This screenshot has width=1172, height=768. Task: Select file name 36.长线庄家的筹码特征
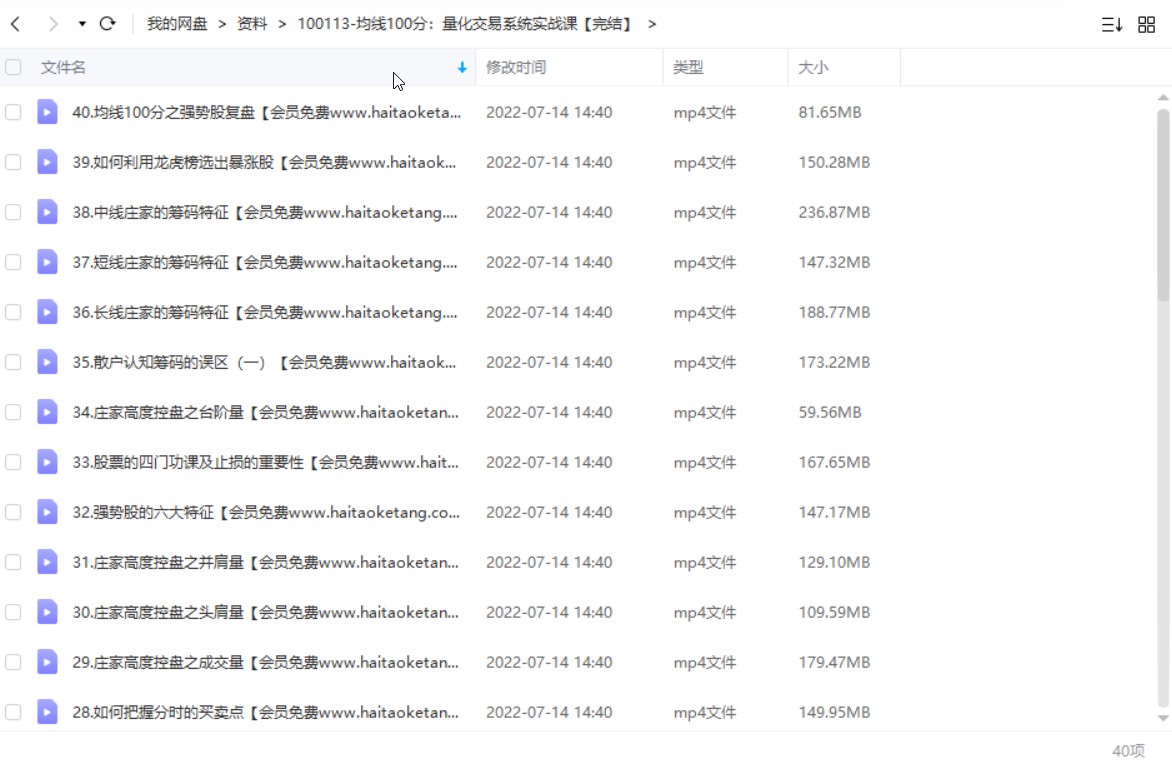pyautogui.click(x=265, y=313)
